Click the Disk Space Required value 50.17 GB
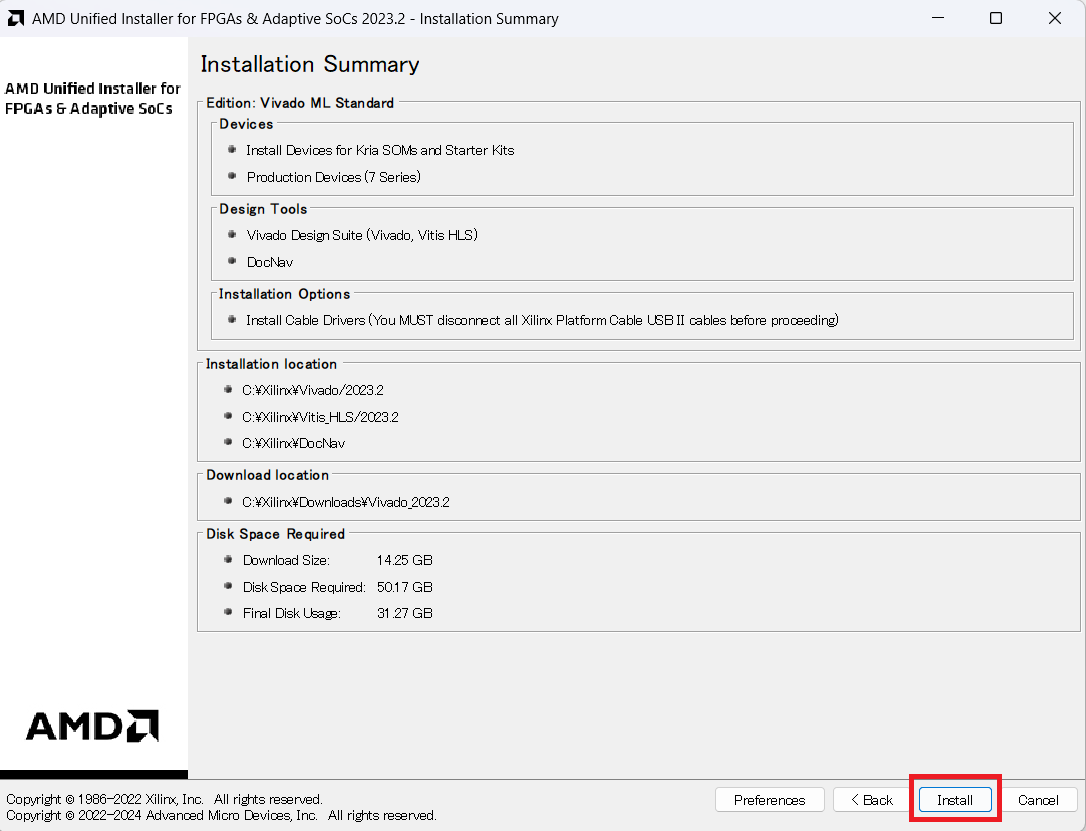Image resolution: width=1086 pixels, height=831 pixels. 404,587
